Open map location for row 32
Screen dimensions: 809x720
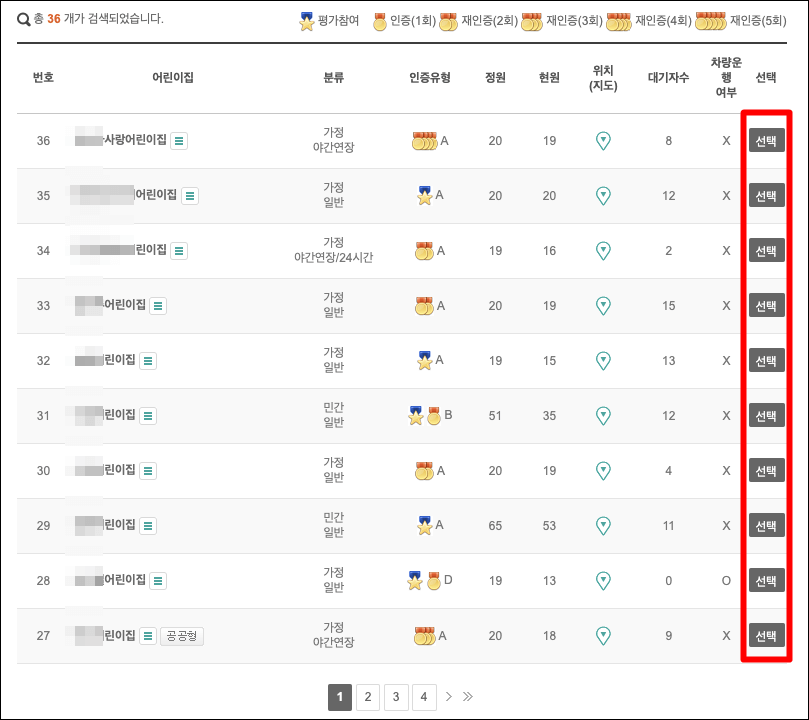point(603,361)
